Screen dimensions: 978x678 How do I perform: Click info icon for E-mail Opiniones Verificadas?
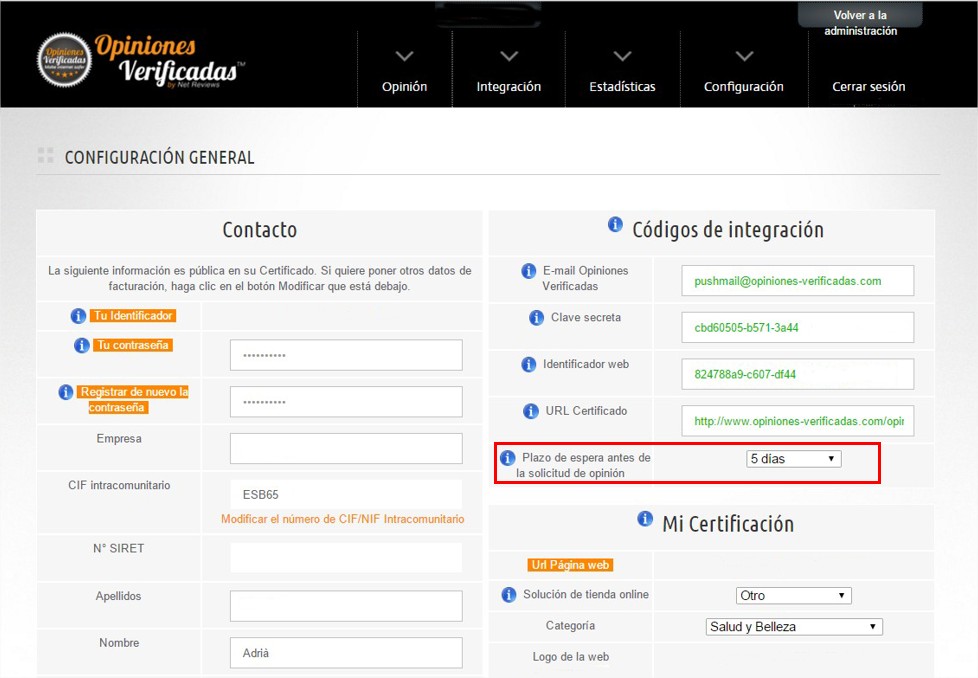[528, 271]
